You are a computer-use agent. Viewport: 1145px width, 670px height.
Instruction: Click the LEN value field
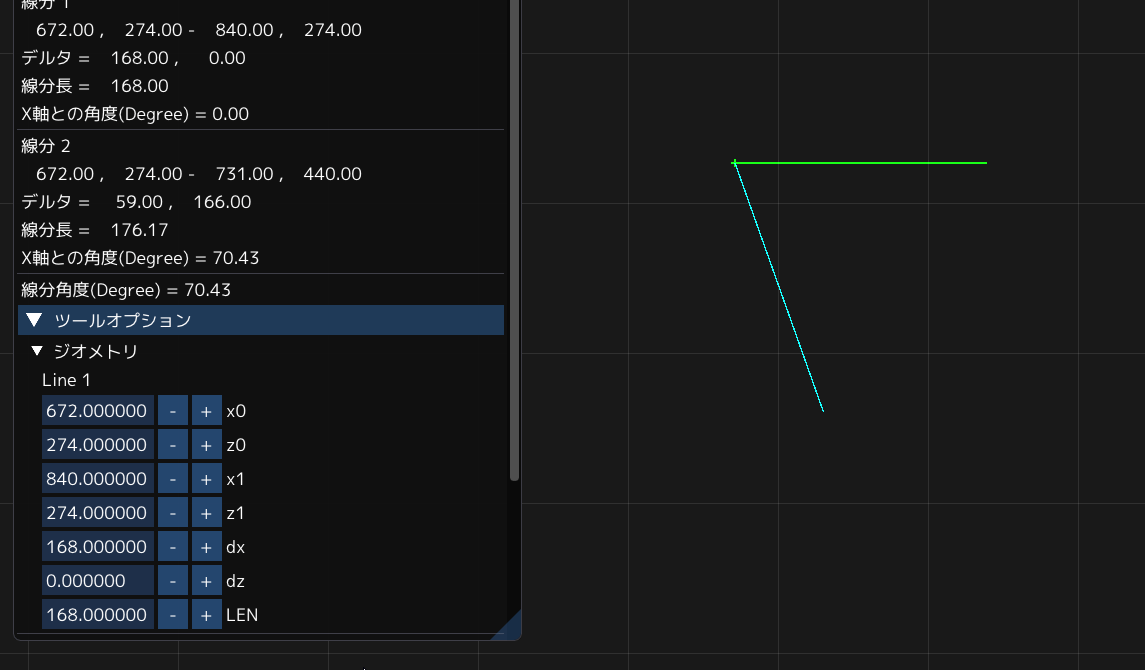[98, 615]
